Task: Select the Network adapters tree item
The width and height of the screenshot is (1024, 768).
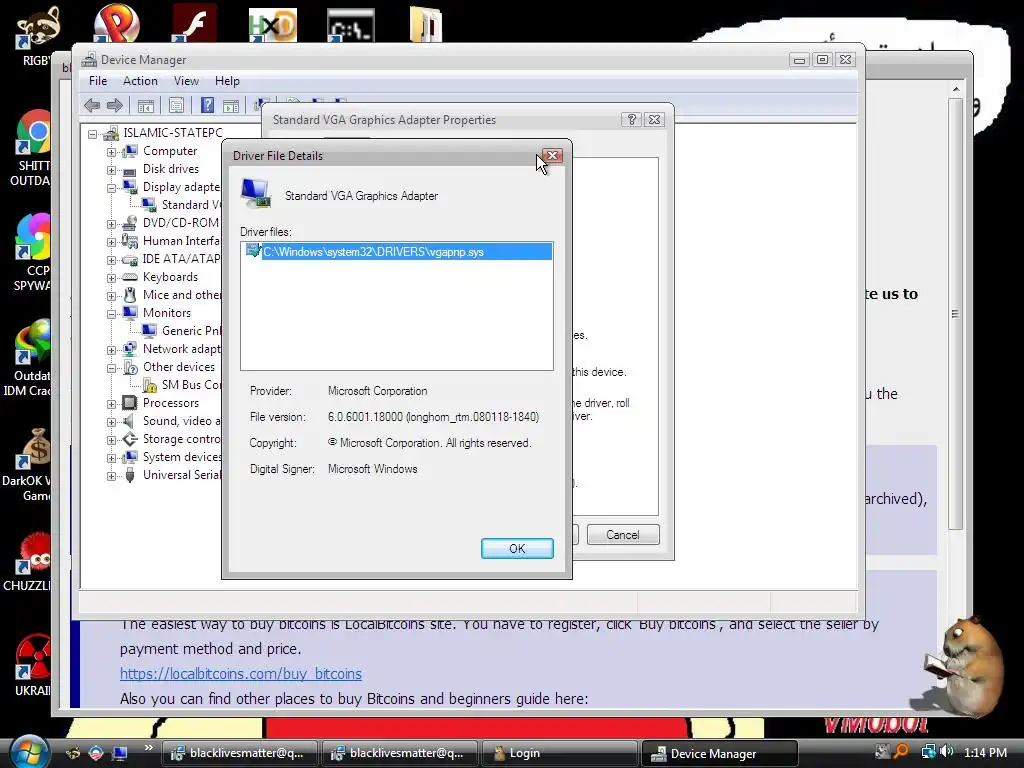Action: click(182, 349)
